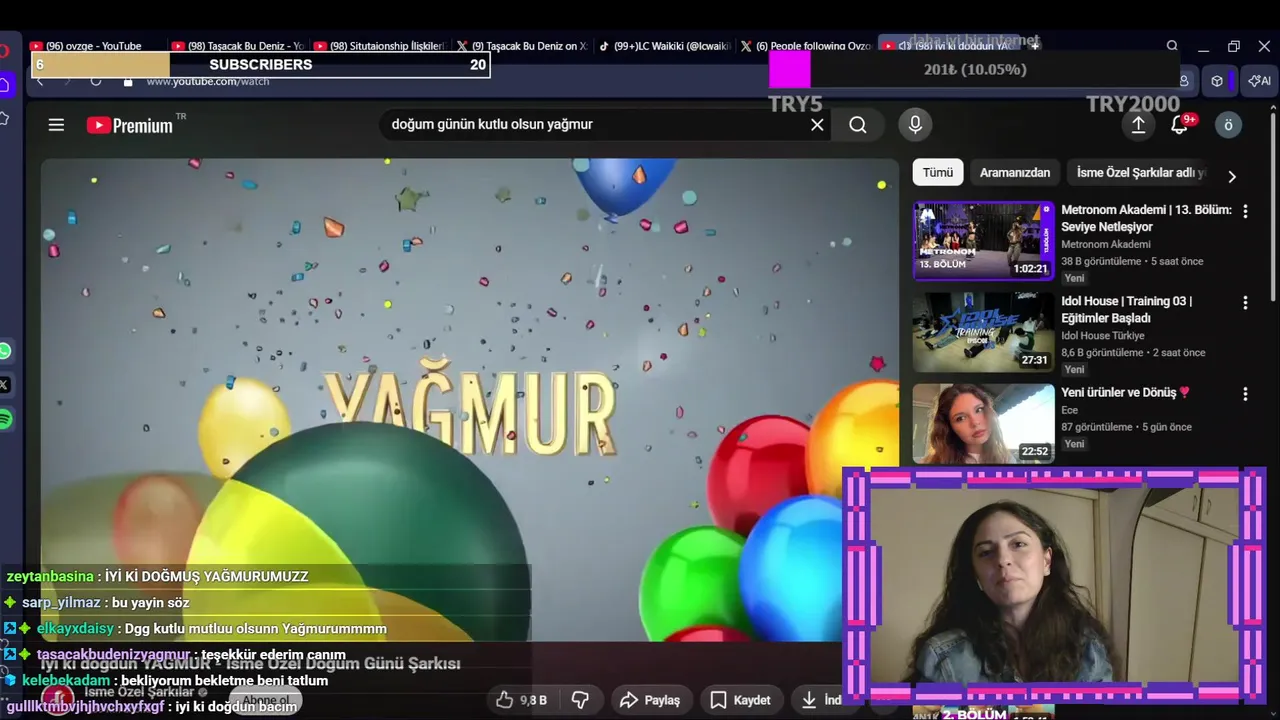1280x720 pixels.
Task: Clear the YouTube search box text
Action: tap(817, 125)
